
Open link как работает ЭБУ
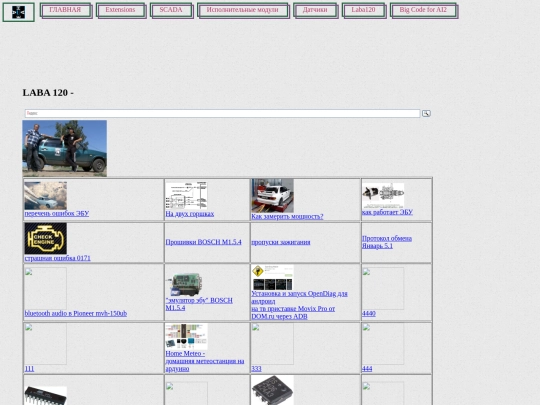pos(387,212)
